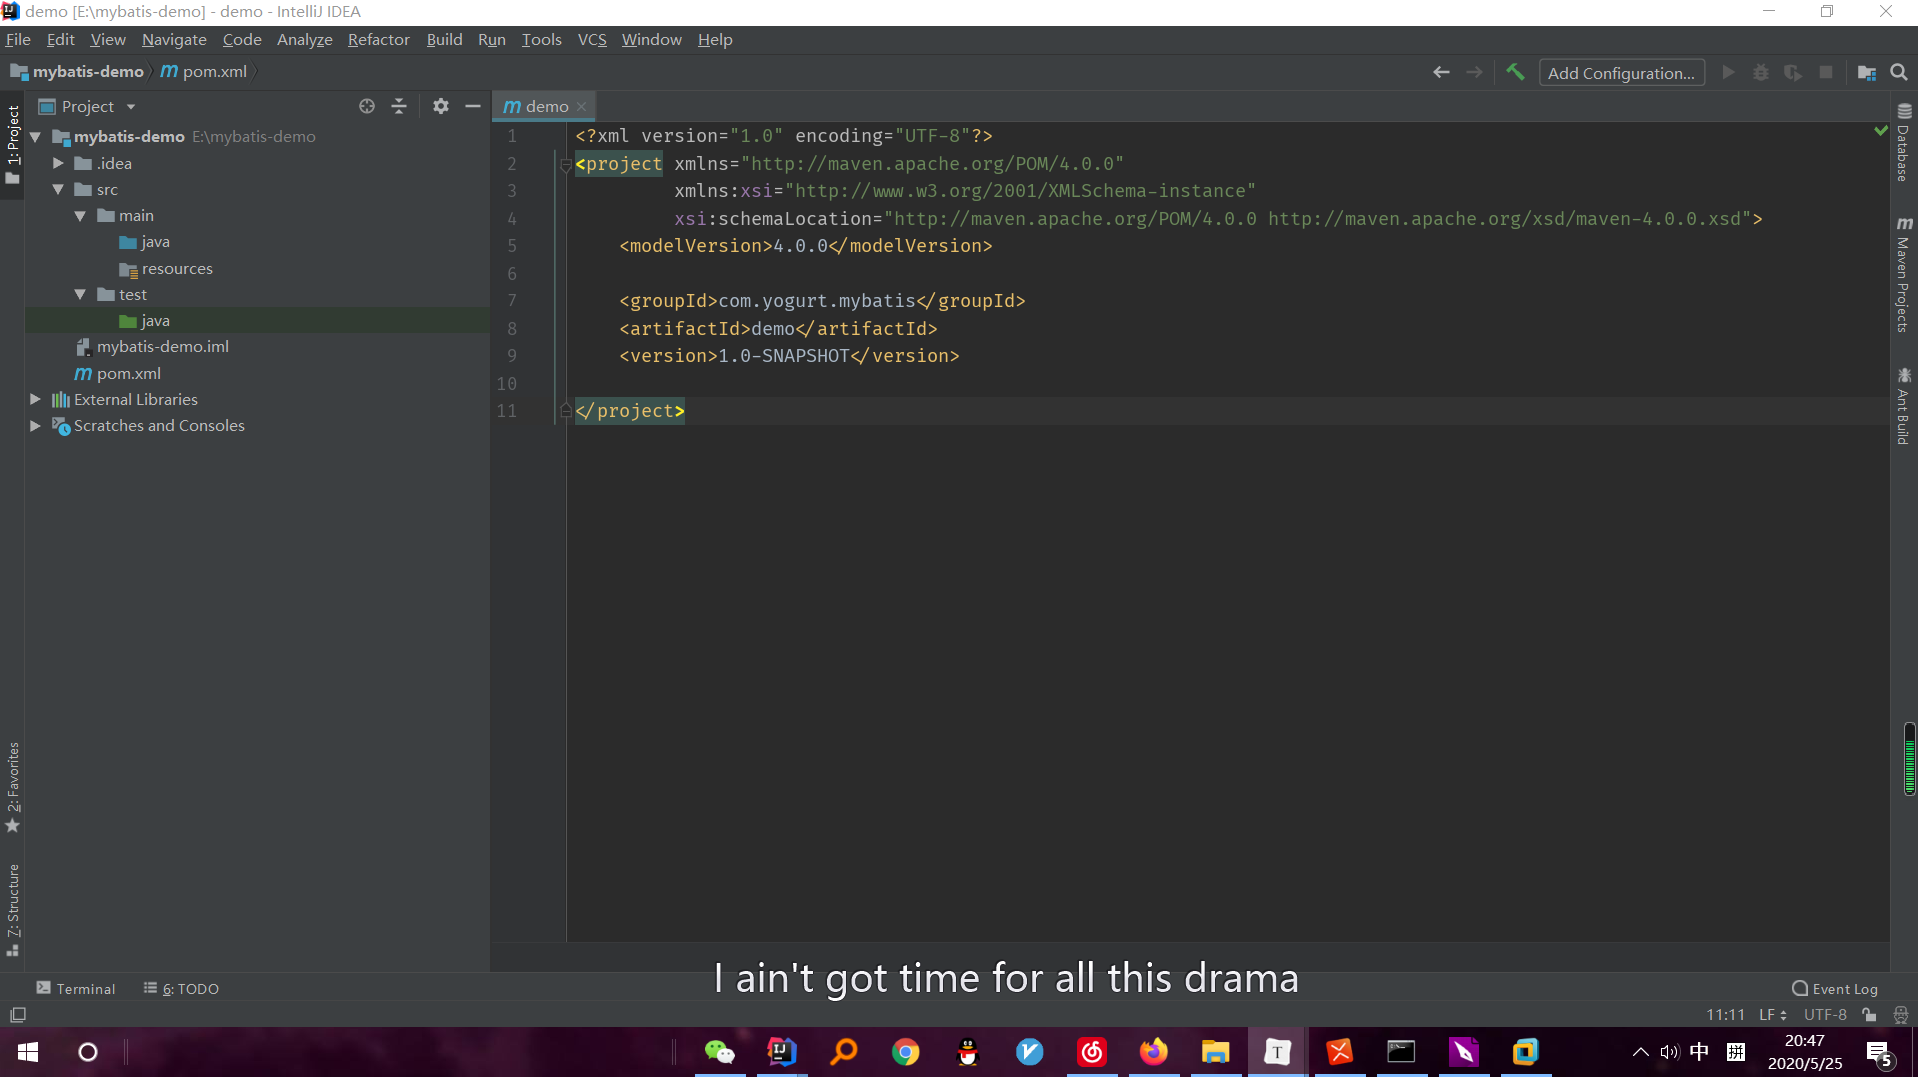Open Project panel settings gear
Viewport: 1918px width, 1077px height.
440,106
